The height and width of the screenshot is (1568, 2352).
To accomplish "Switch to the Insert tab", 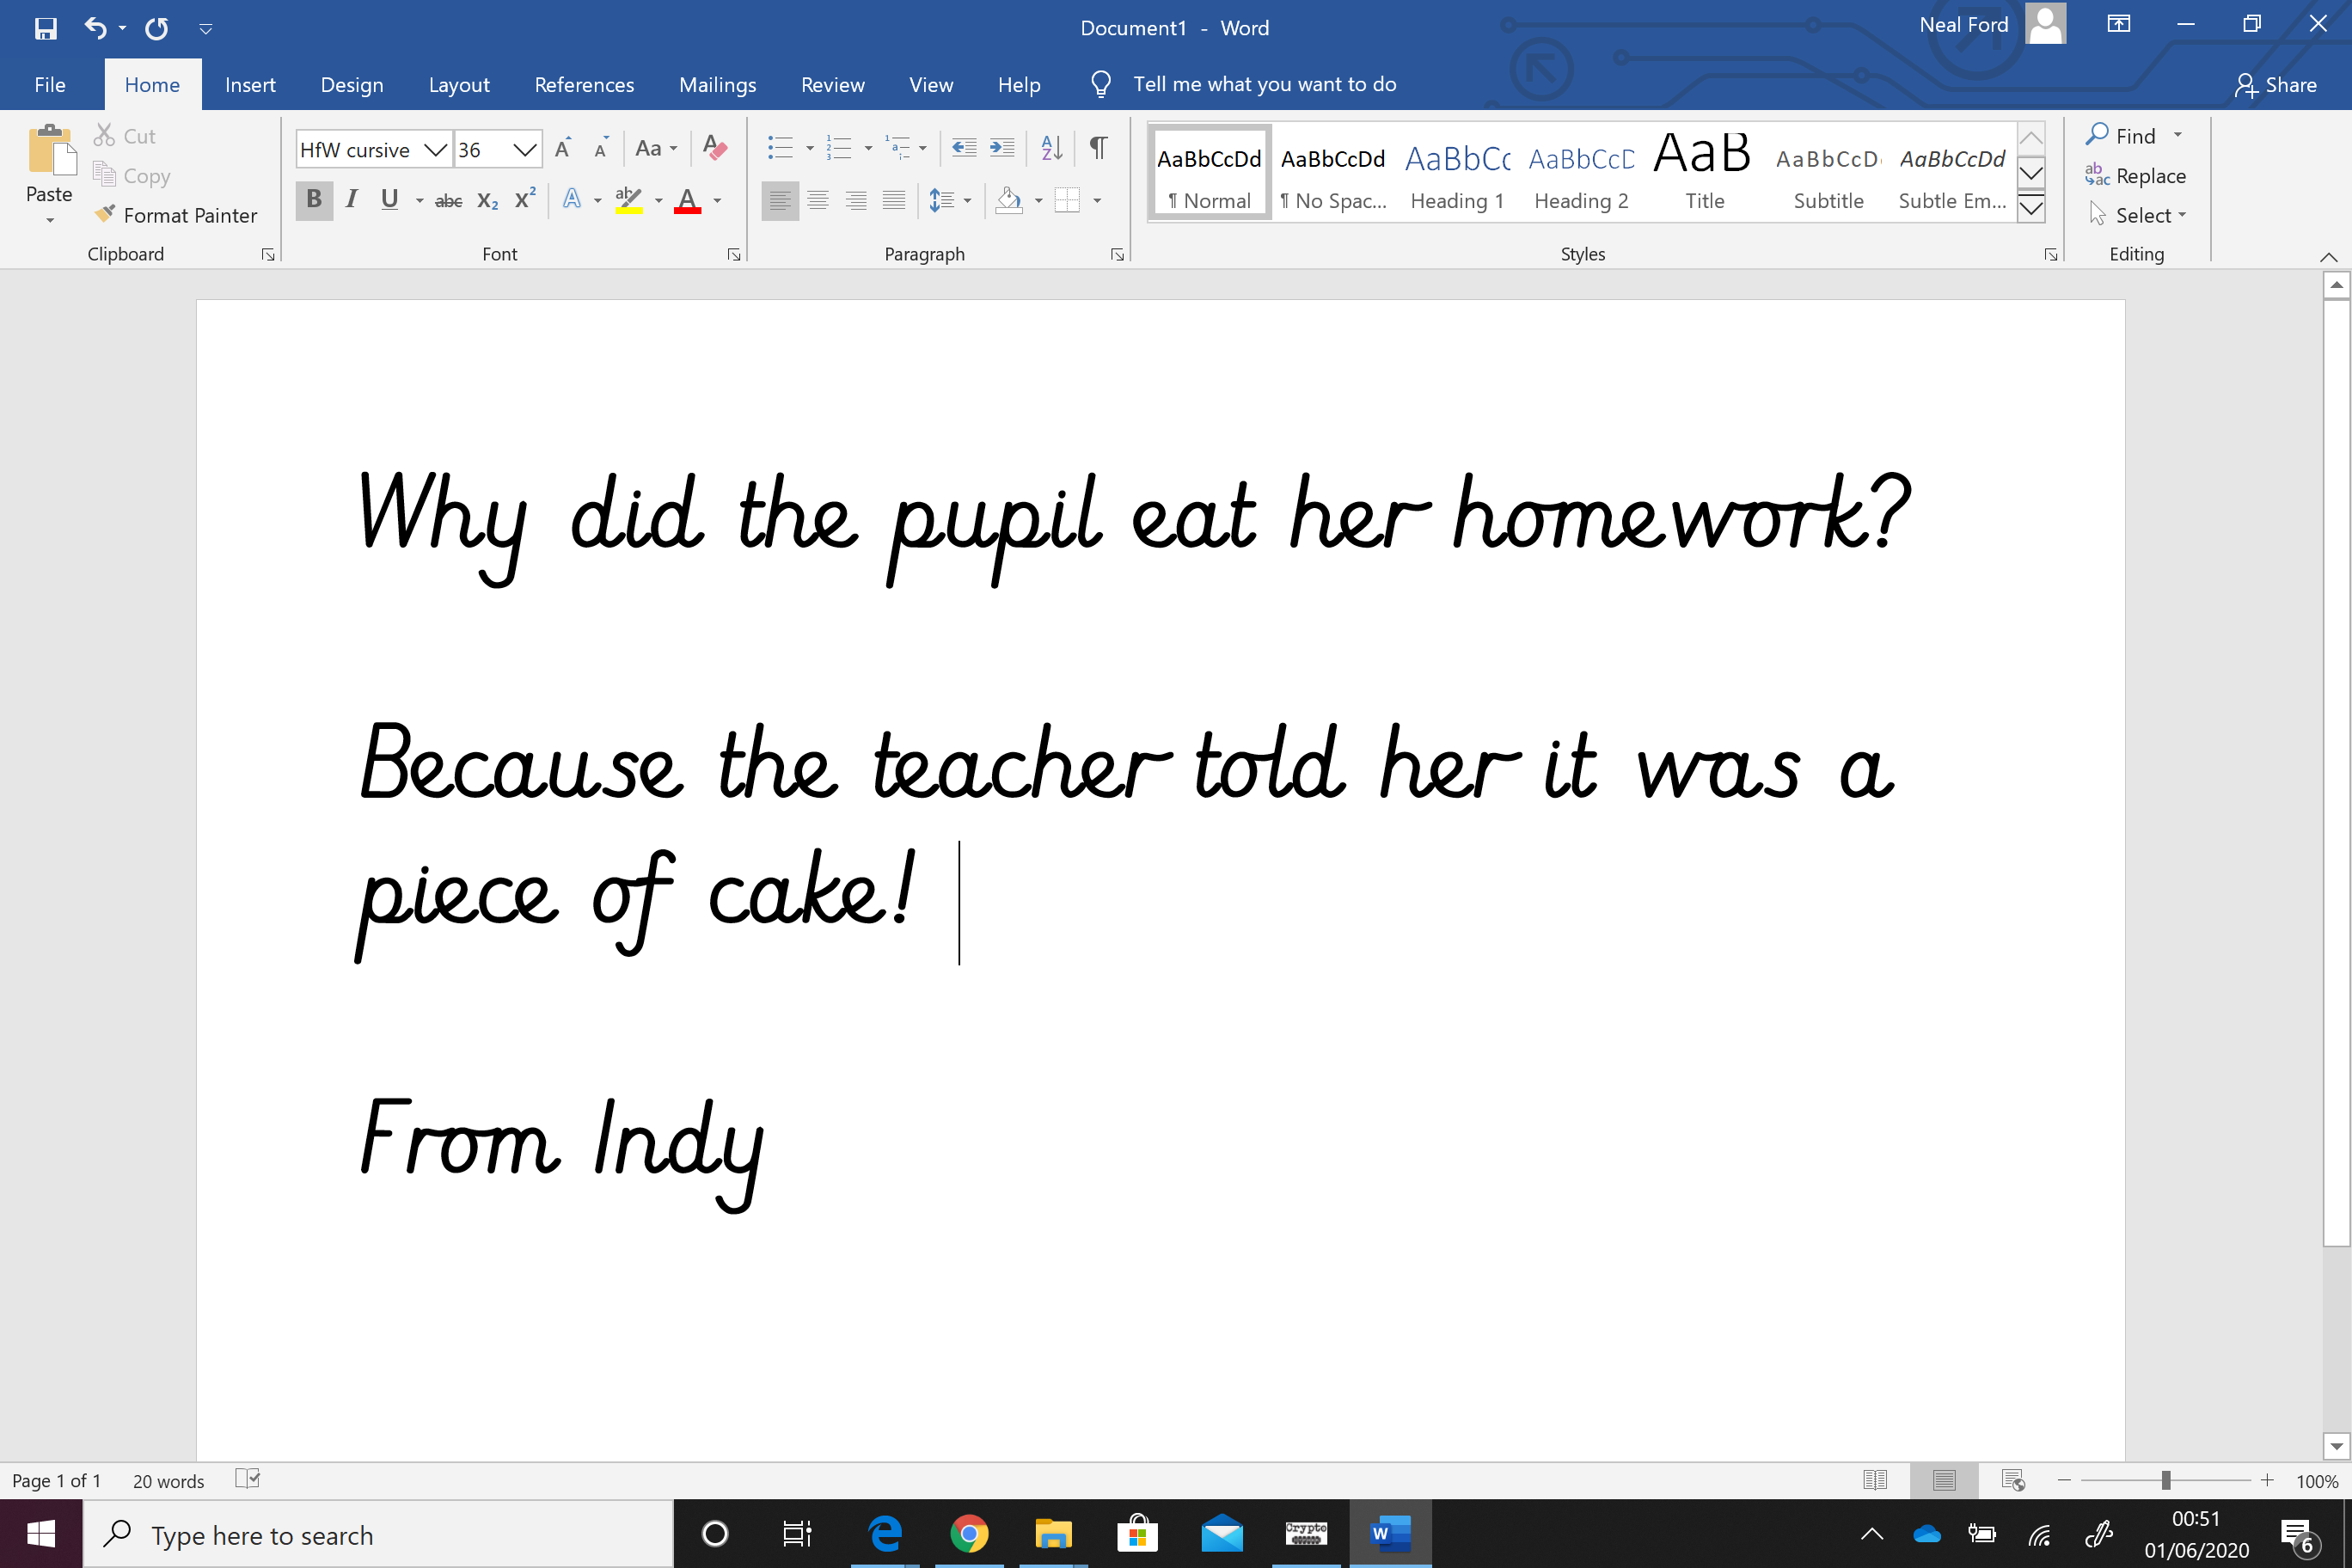I will pos(250,85).
